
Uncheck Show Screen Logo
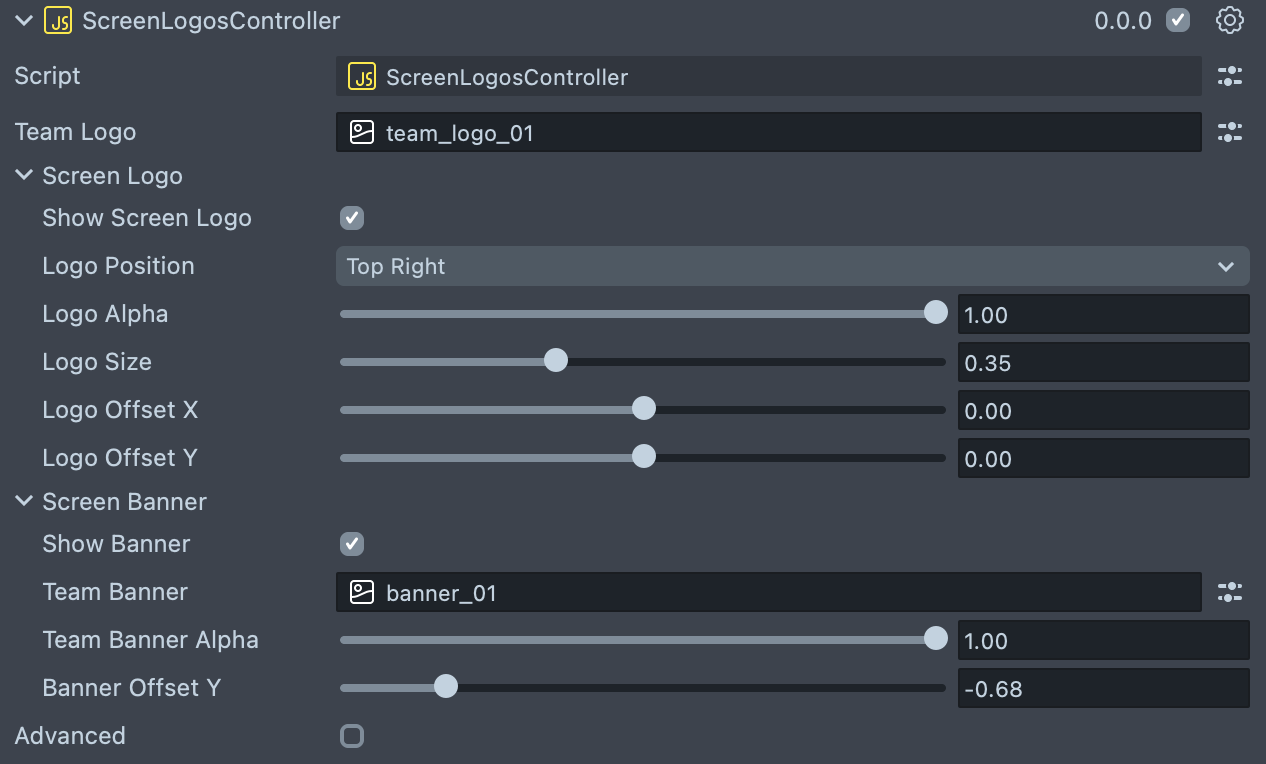352,218
